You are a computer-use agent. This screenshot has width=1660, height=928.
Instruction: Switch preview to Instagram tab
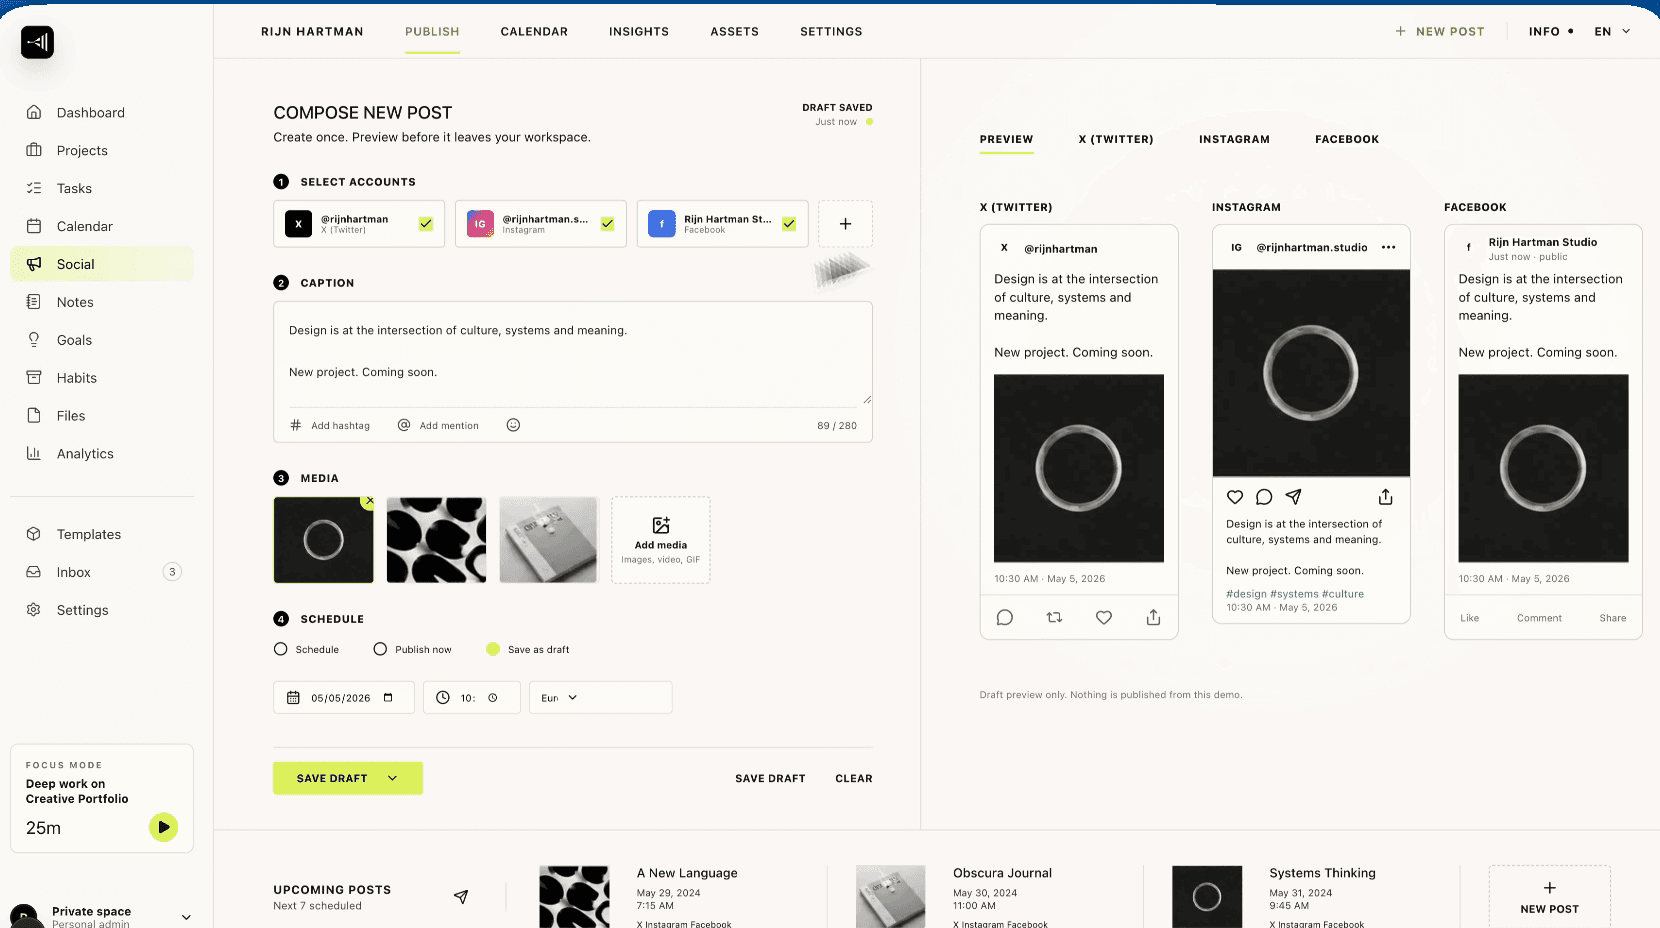click(1234, 140)
